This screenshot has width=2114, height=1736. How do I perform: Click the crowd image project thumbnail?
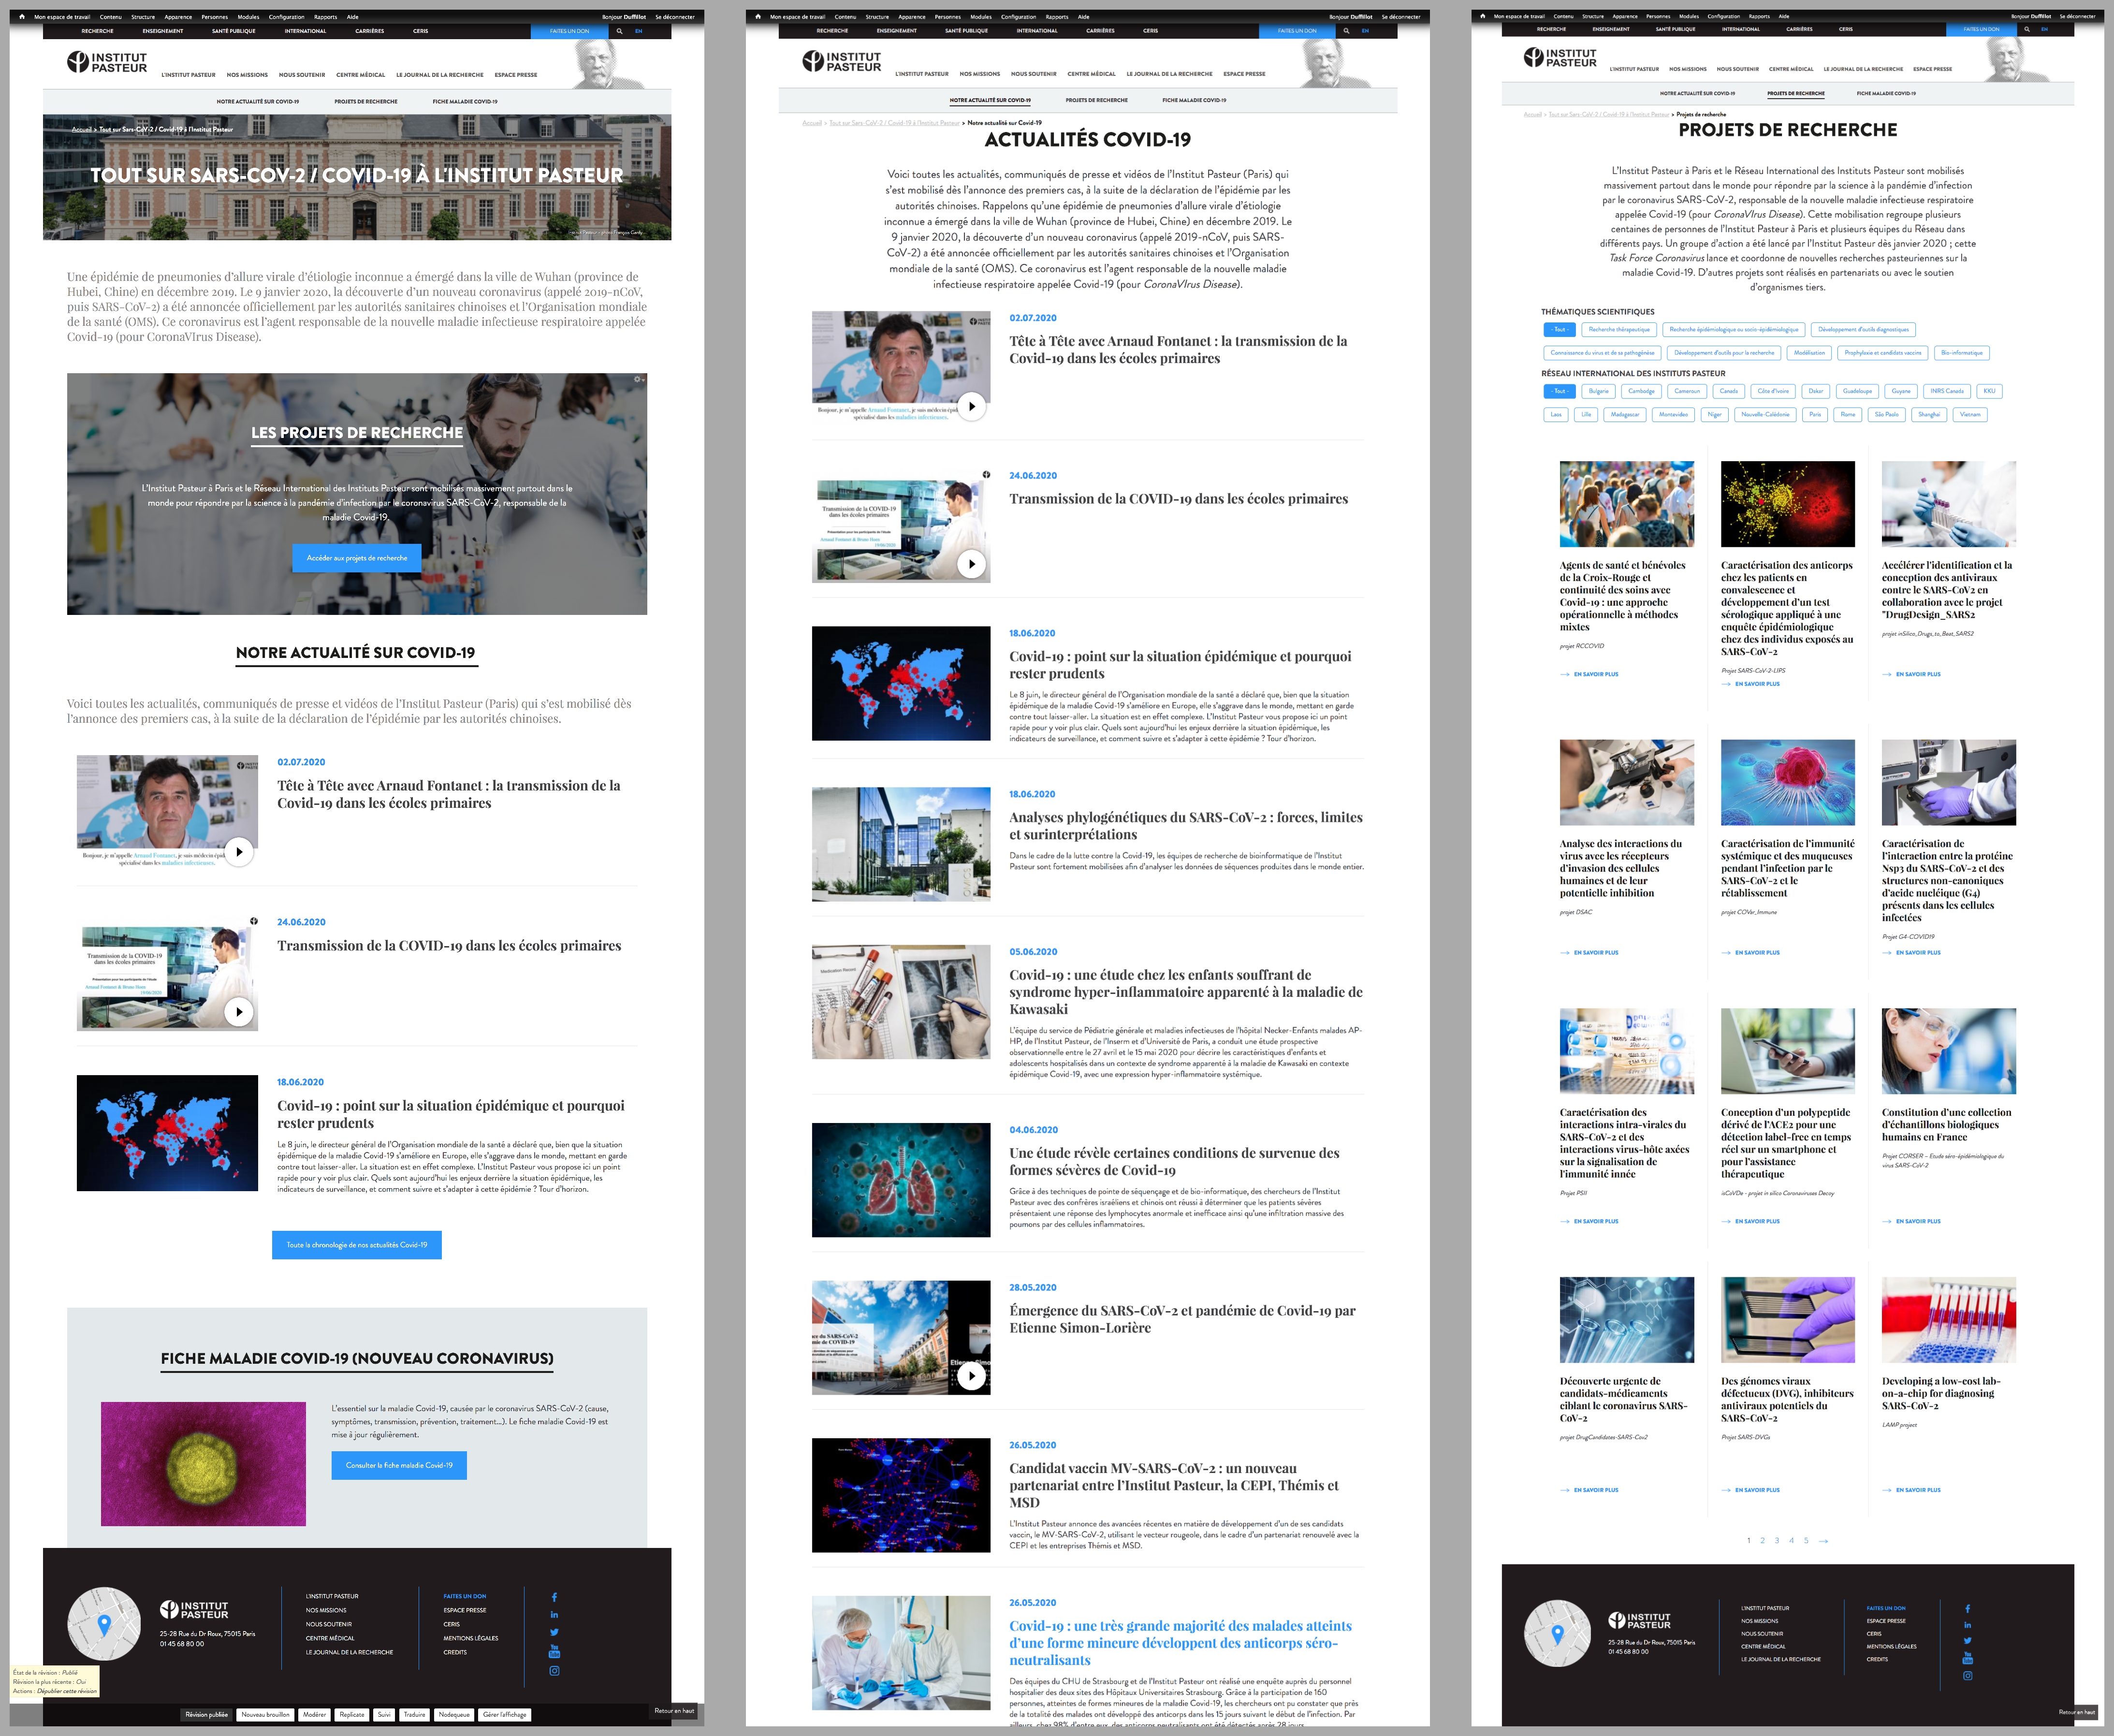click(1626, 504)
